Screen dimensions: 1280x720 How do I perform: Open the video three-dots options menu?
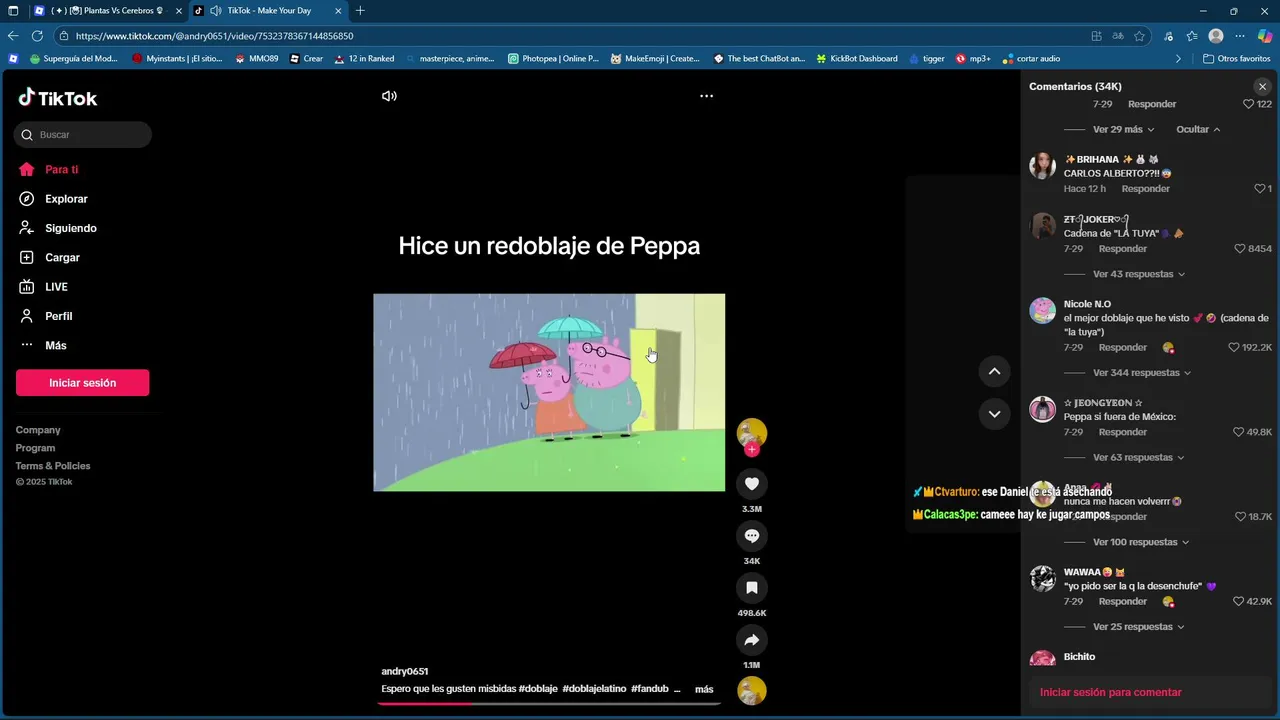click(706, 96)
